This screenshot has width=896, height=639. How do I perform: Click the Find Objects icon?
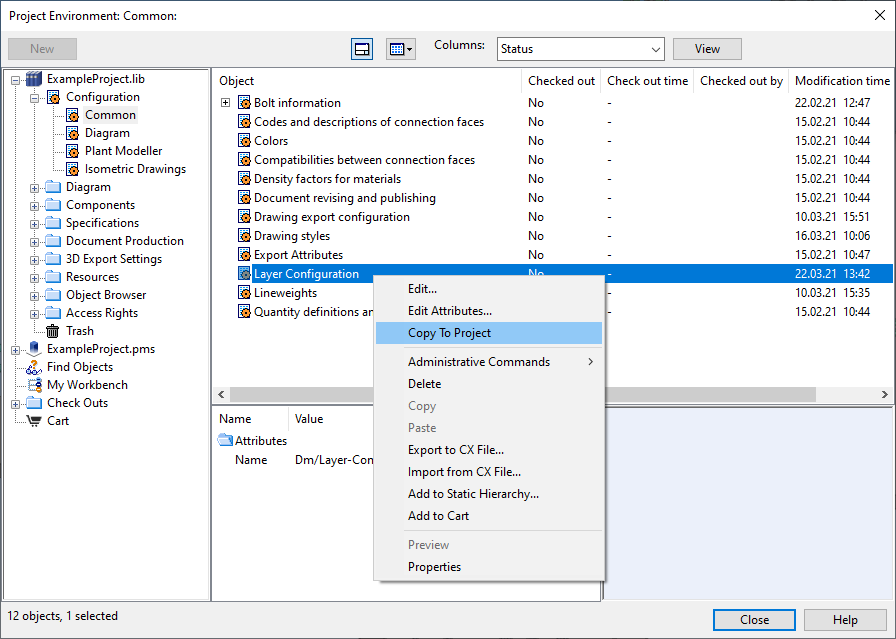[34, 367]
